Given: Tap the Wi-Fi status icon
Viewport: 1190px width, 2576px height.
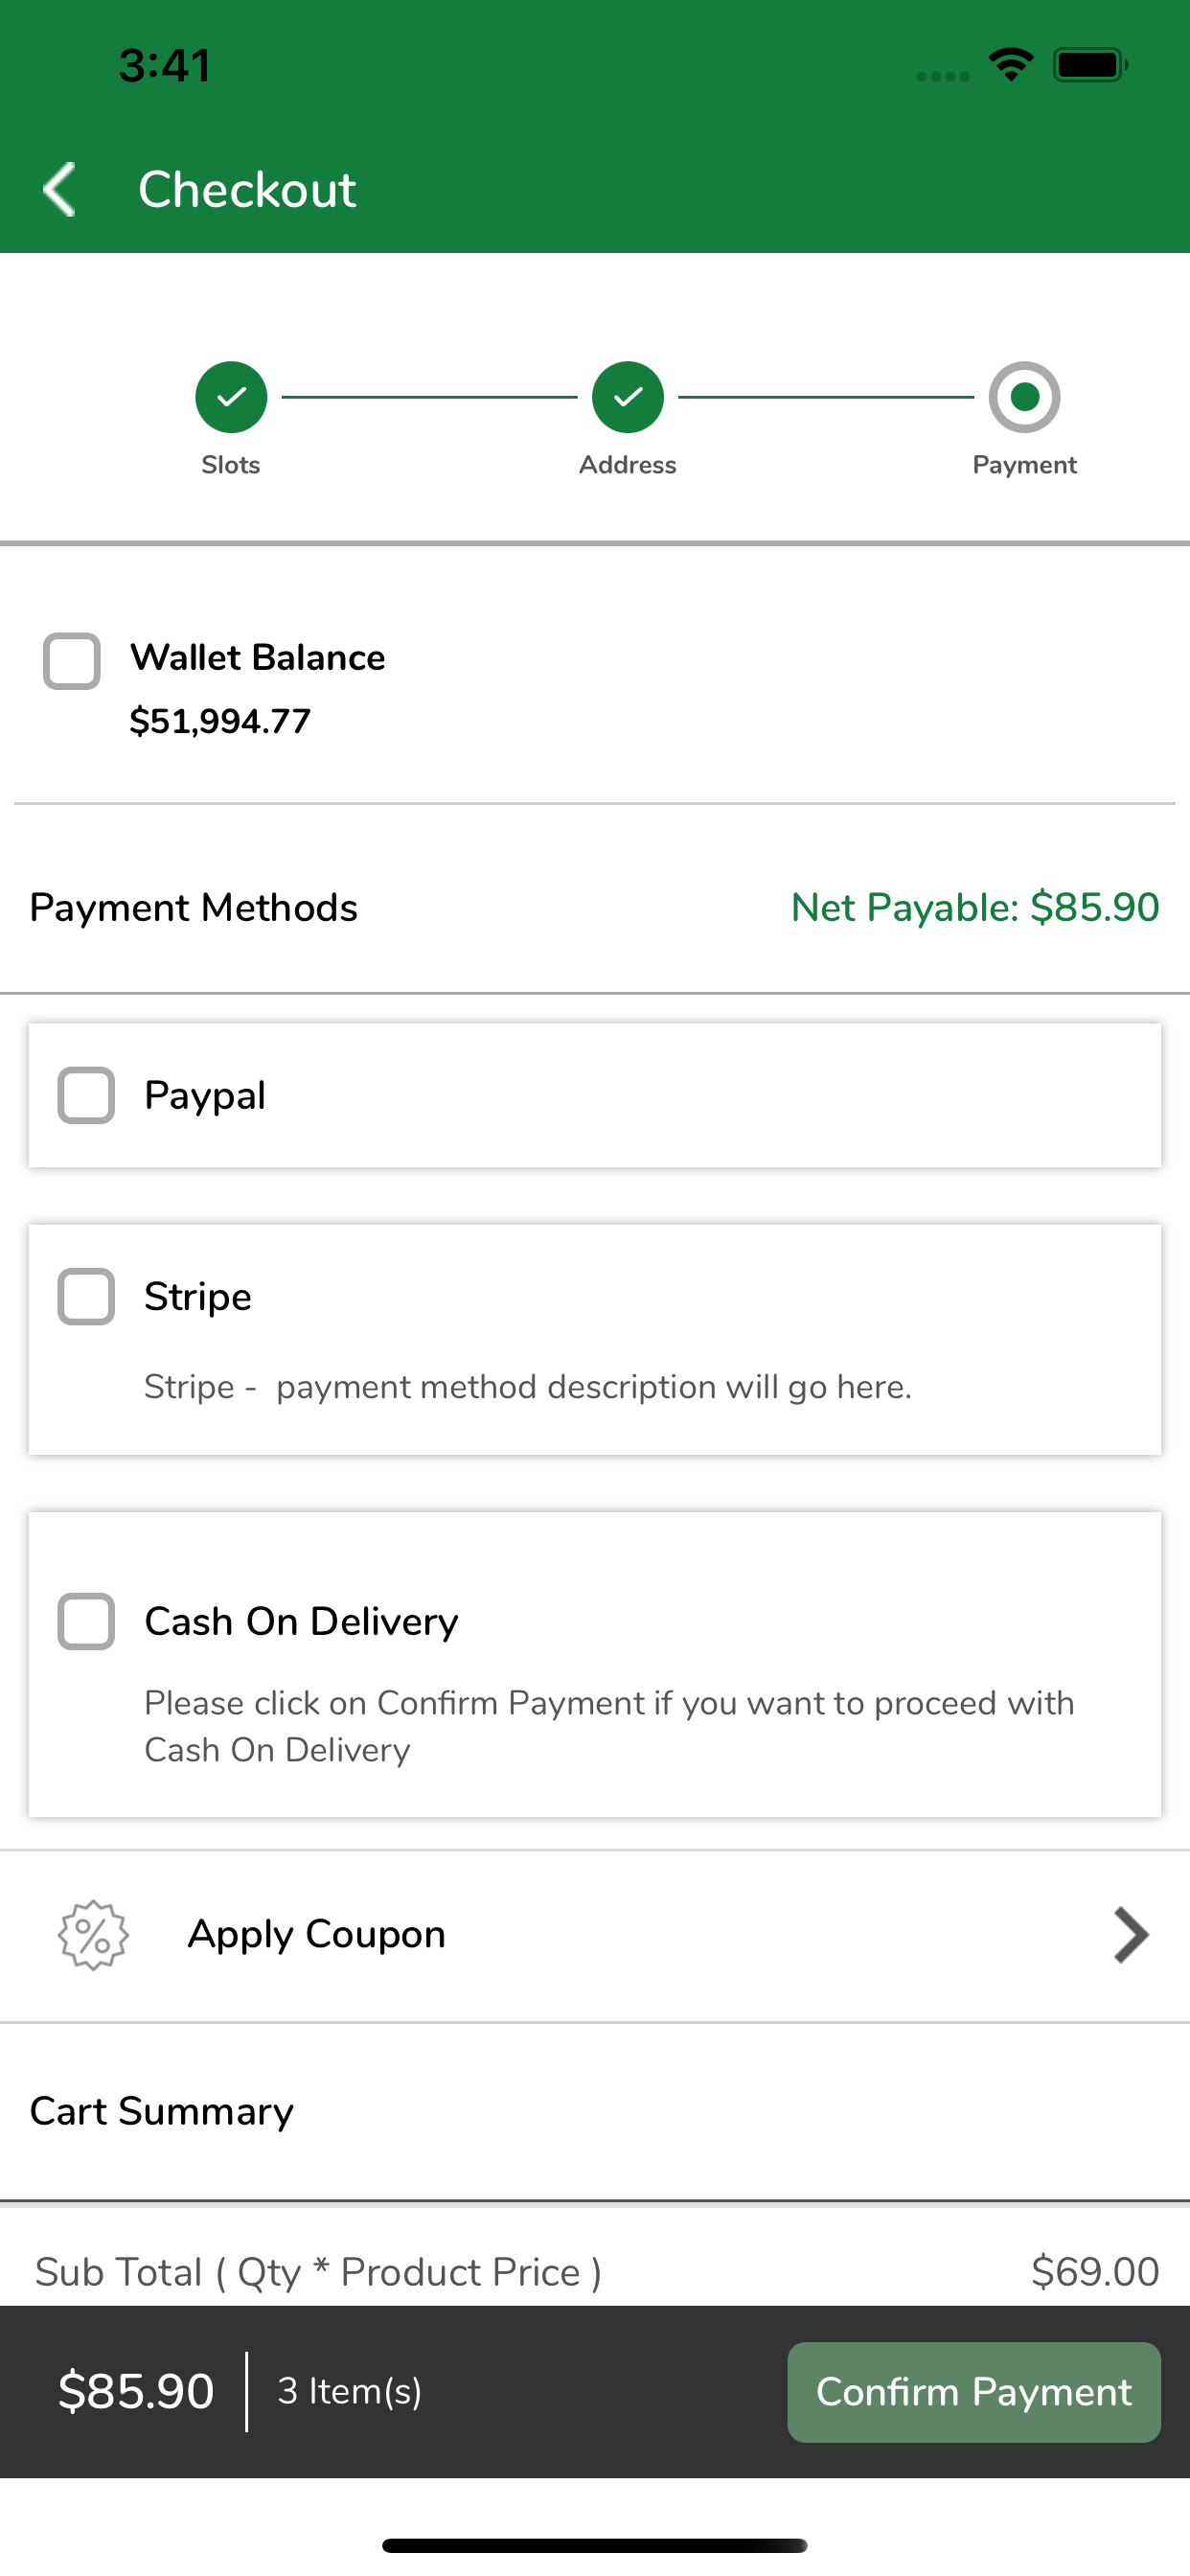Looking at the screenshot, I should [1011, 65].
